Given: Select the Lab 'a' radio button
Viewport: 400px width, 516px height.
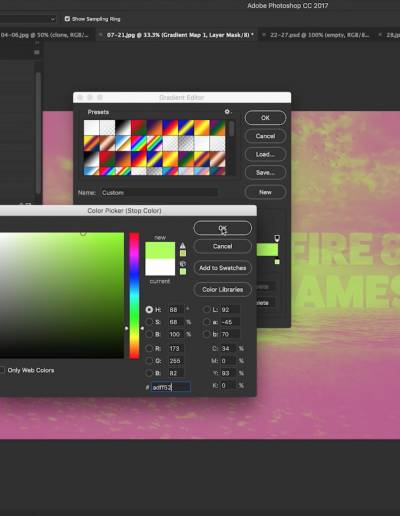Looking at the screenshot, I should (207, 322).
